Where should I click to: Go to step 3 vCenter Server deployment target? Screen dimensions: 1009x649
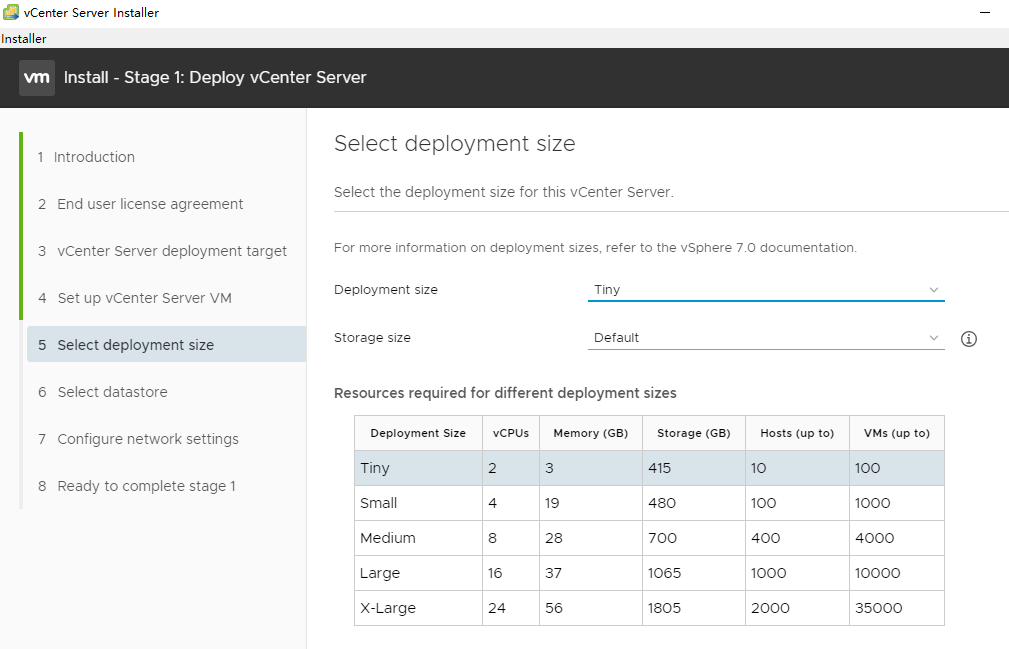coord(162,251)
